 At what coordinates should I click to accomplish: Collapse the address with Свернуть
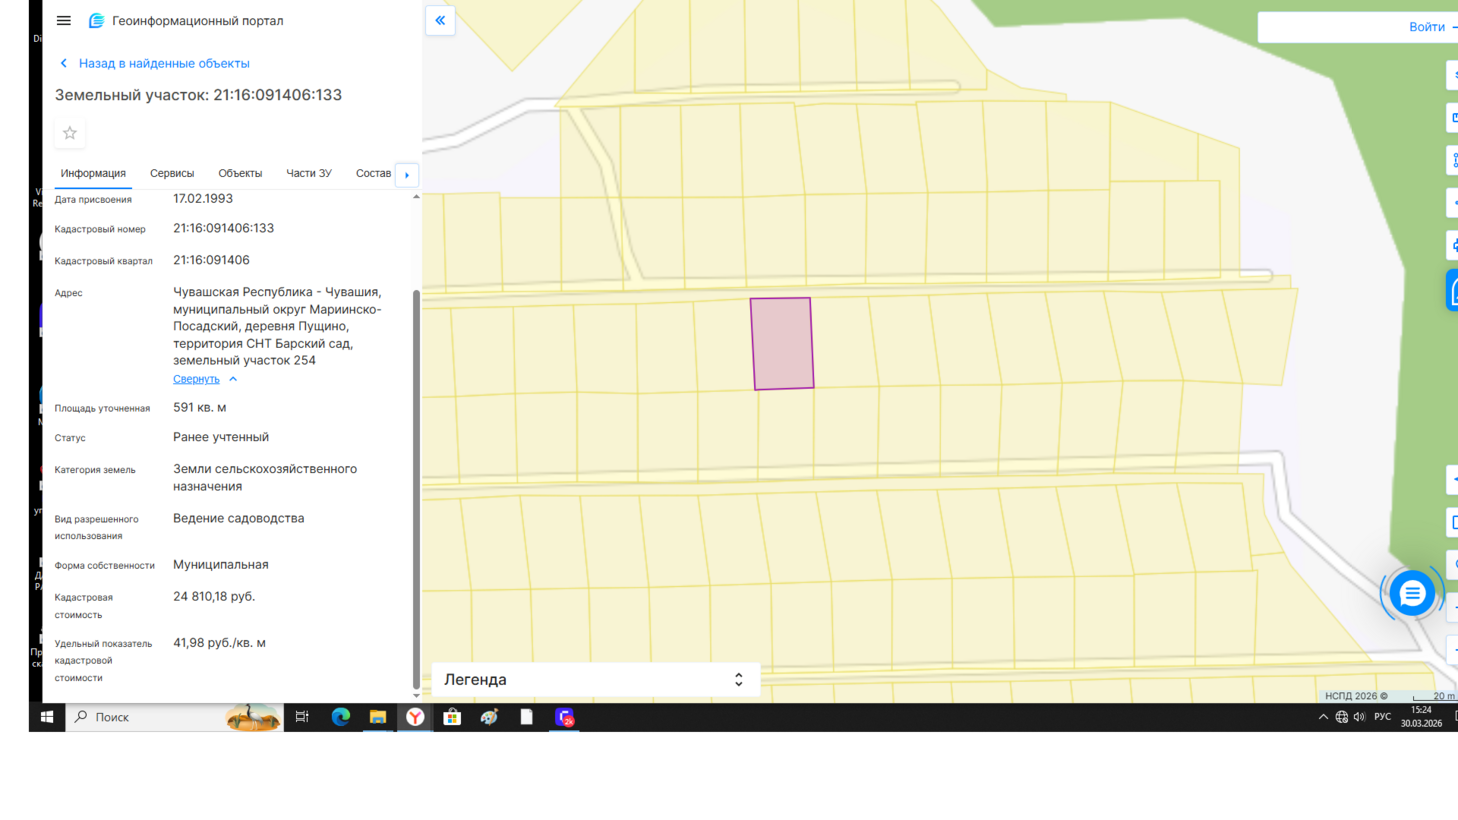(x=197, y=380)
